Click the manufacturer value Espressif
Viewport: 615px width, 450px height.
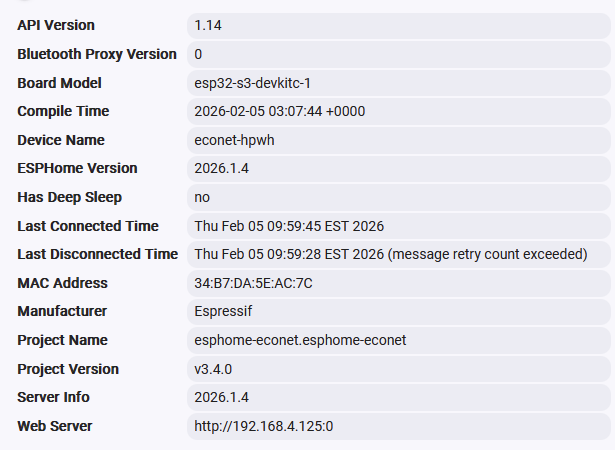224,311
